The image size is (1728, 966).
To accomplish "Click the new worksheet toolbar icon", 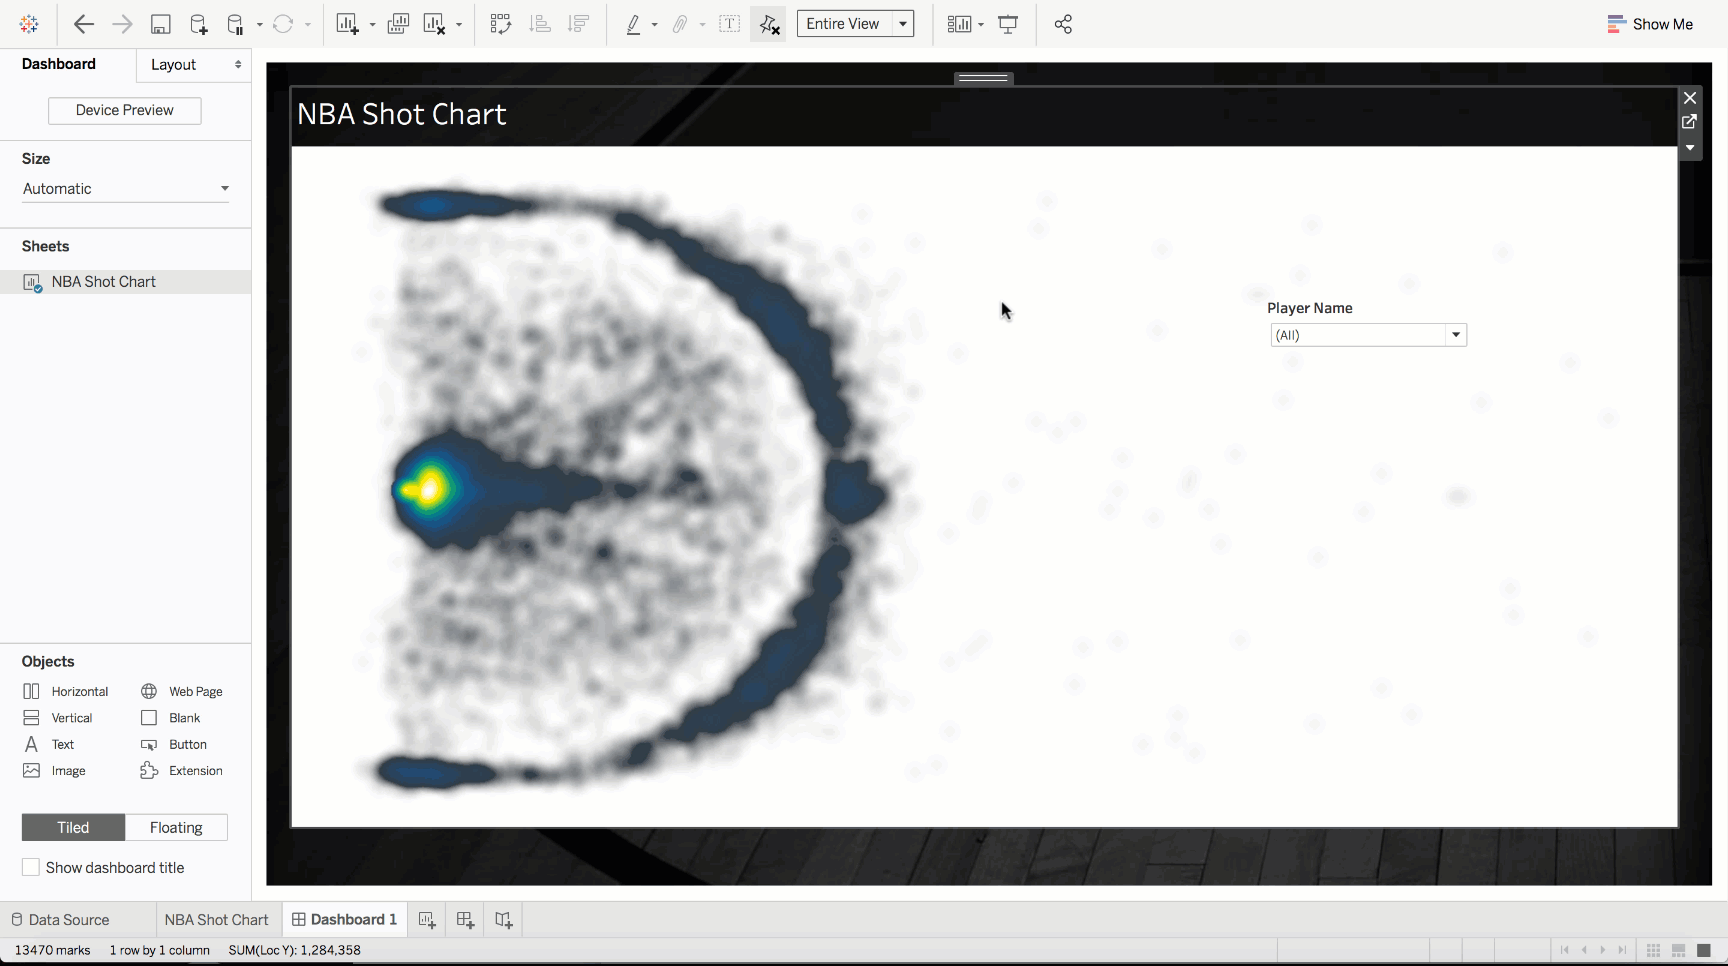I will [347, 24].
